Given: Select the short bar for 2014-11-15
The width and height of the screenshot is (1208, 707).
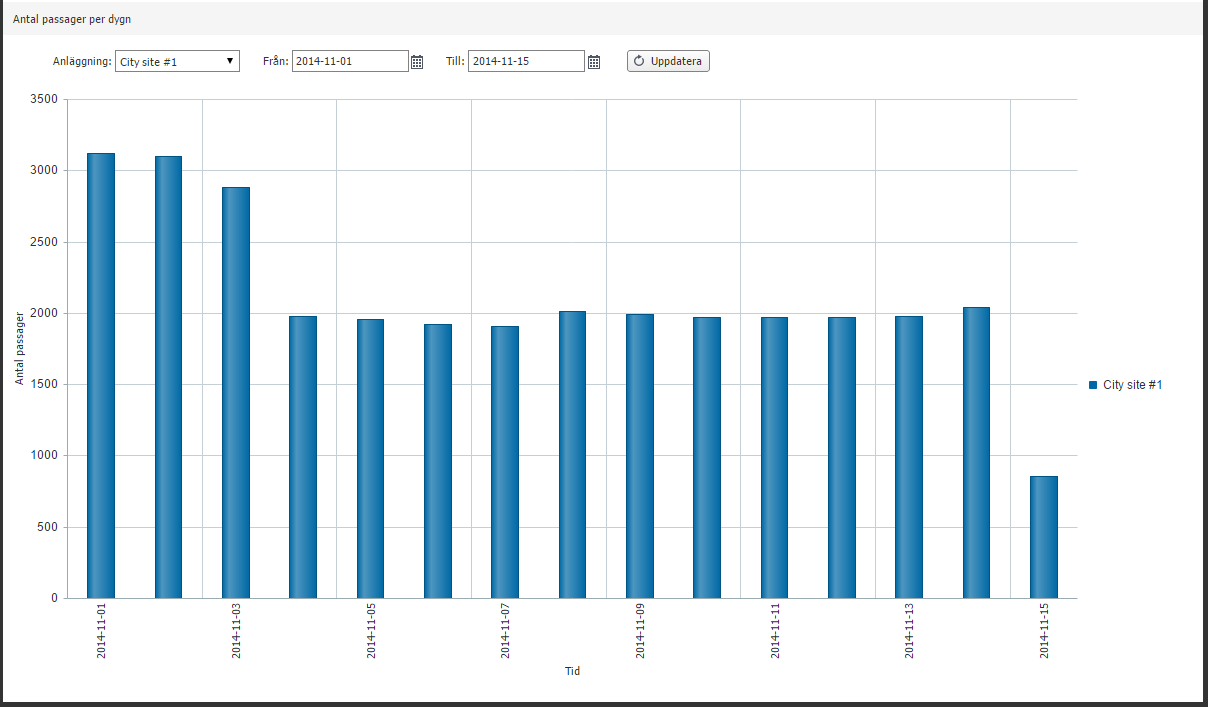Looking at the screenshot, I should click(x=1044, y=537).
